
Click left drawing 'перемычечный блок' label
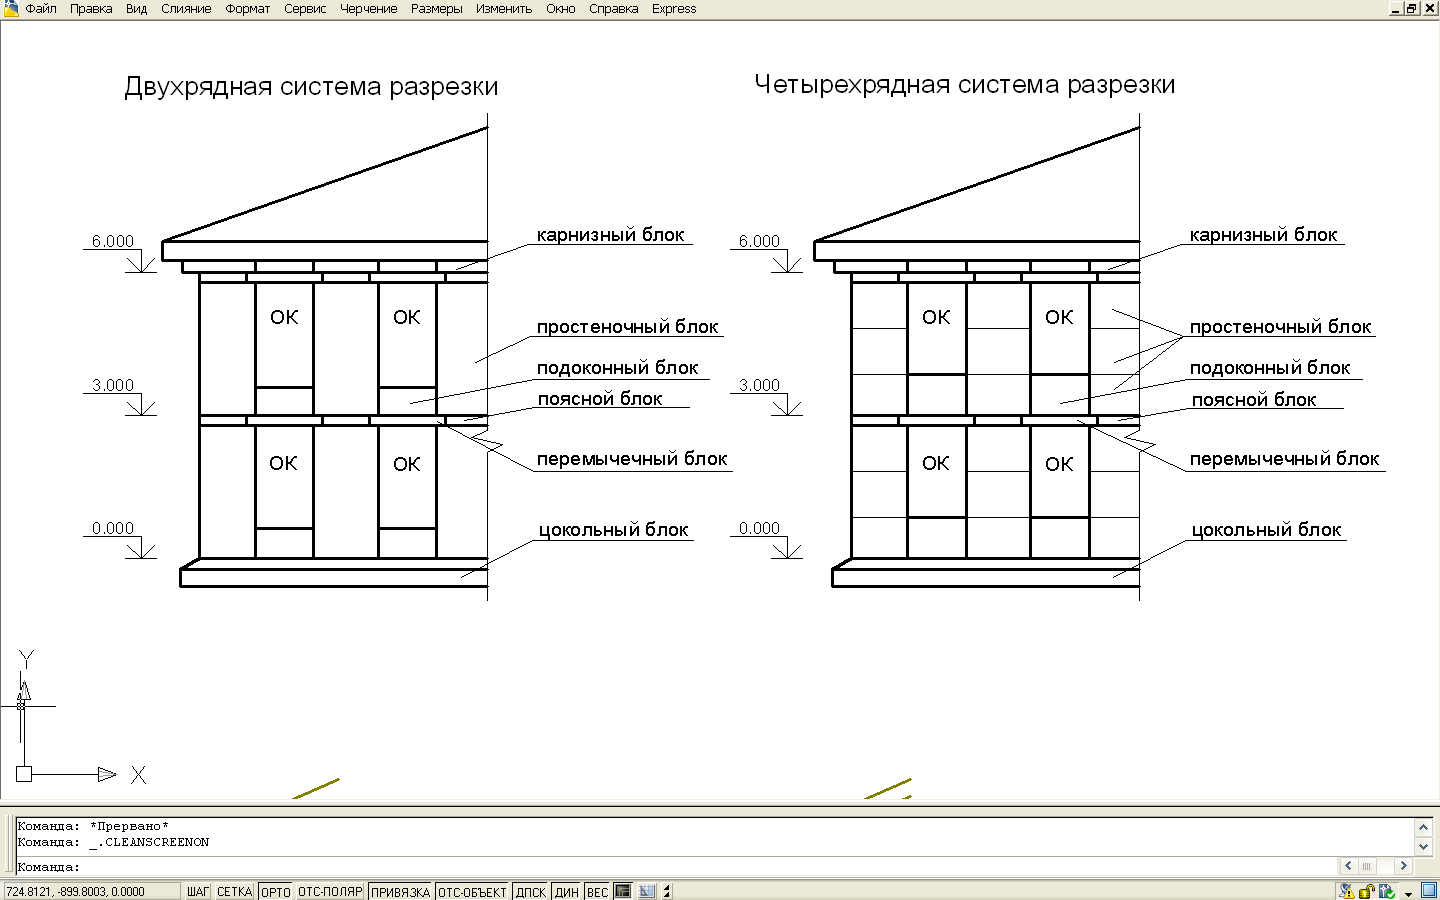pyautogui.click(x=632, y=459)
